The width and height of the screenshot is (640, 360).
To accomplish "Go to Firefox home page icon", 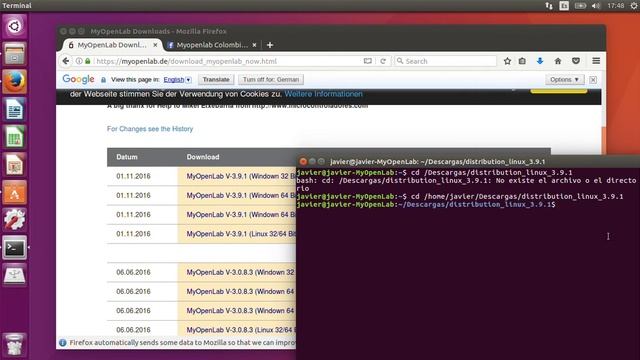I will [558, 61].
